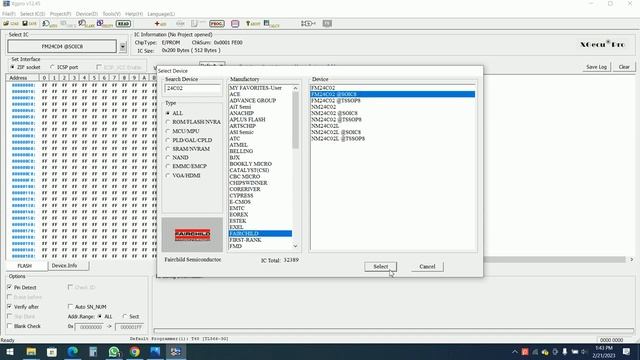
Task: Open the Select IC dropdown arrow
Action: point(122,47)
